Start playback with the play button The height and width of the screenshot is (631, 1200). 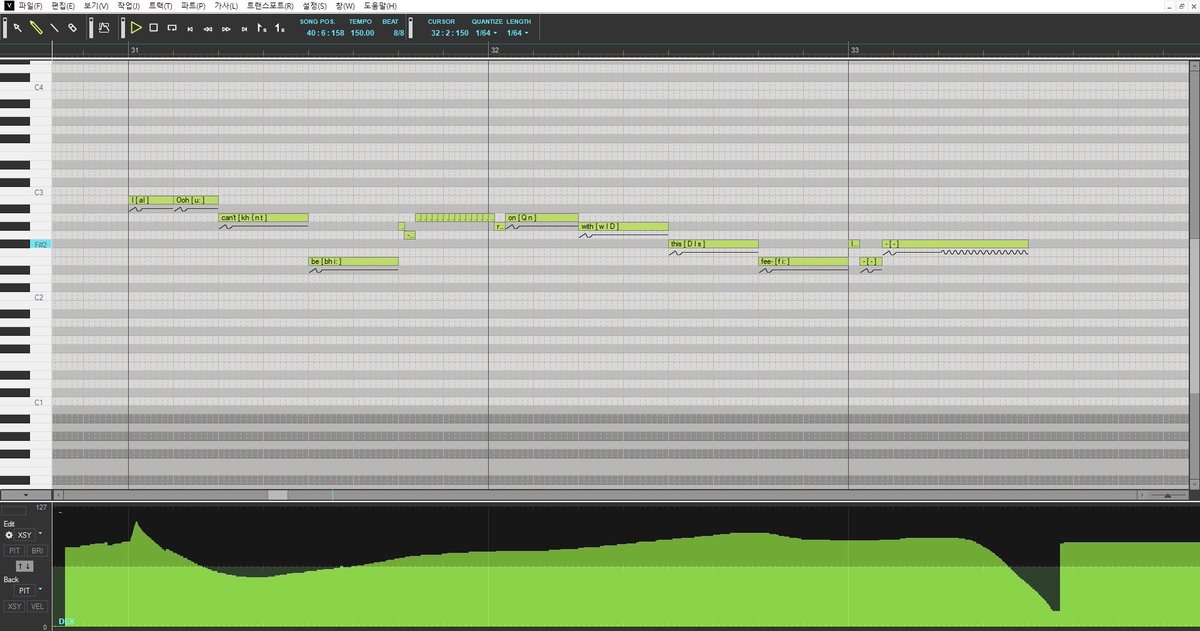pyautogui.click(x=136, y=28)
